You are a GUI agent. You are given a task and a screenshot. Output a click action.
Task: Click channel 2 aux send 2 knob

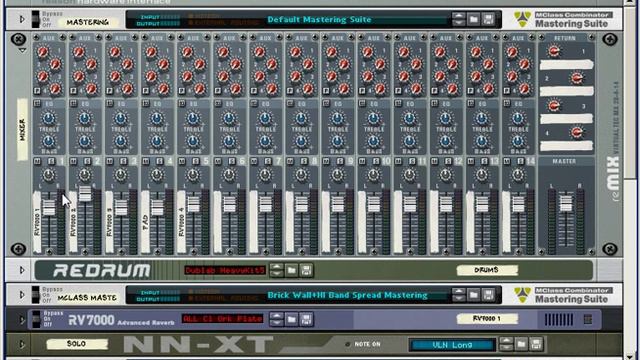[91, 64]
